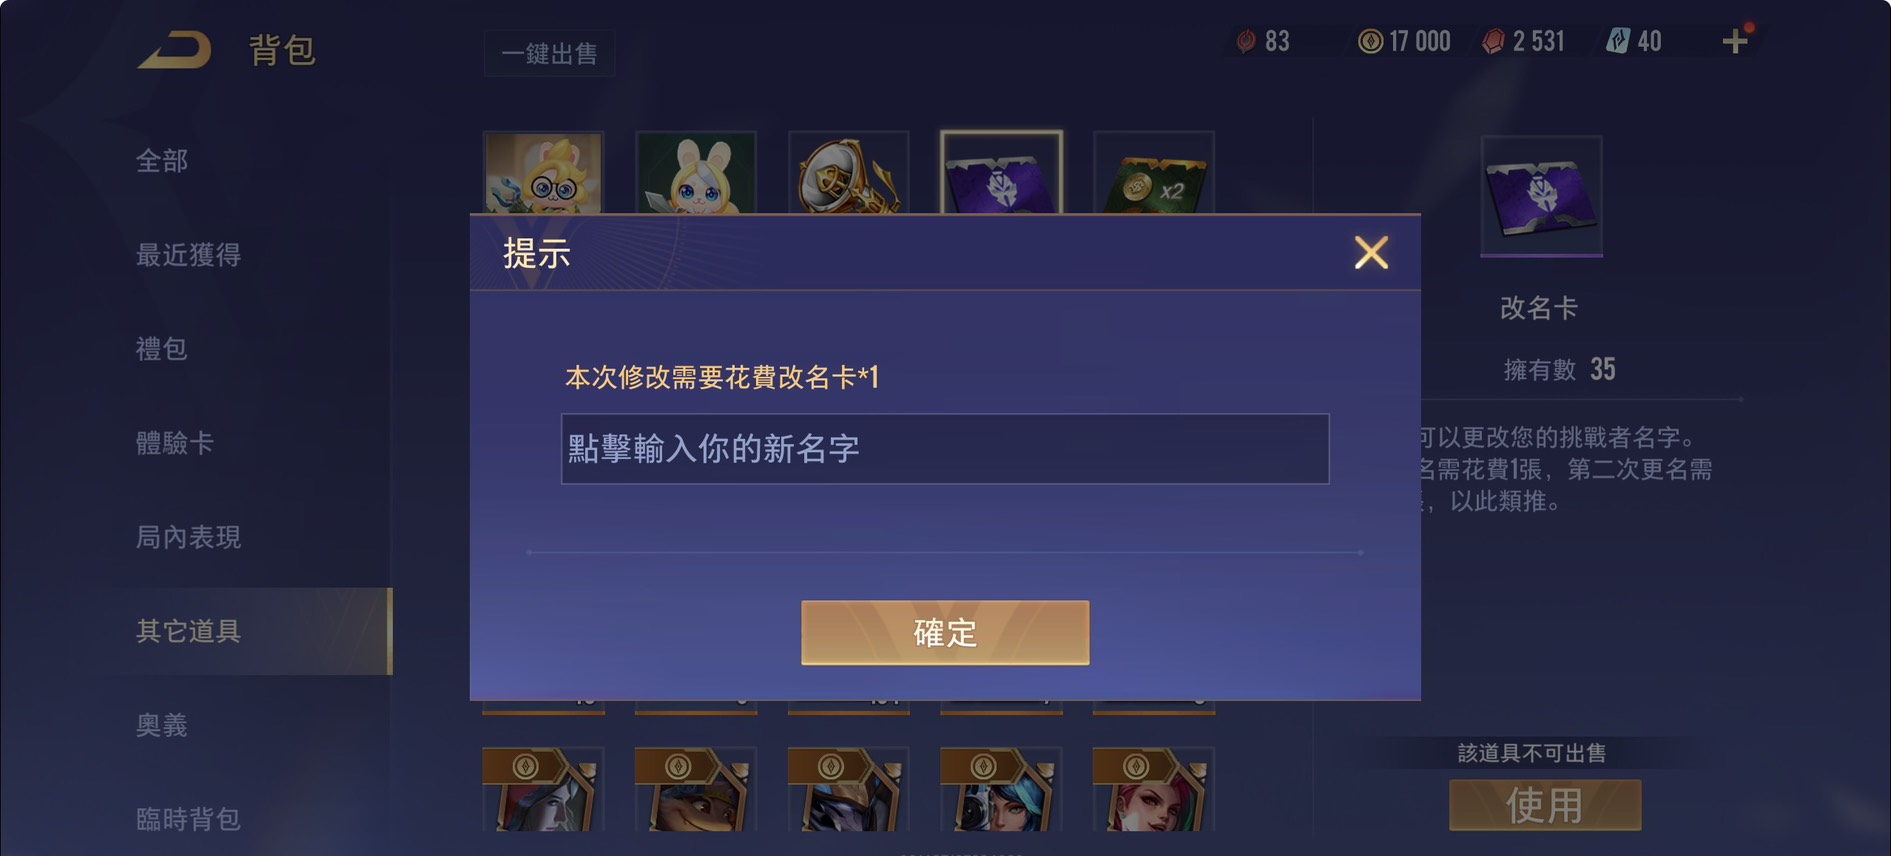The height and width of the screenshot is (856, 1891).
Task: Close the 提示 dialog with the X
Action: 1371,252
